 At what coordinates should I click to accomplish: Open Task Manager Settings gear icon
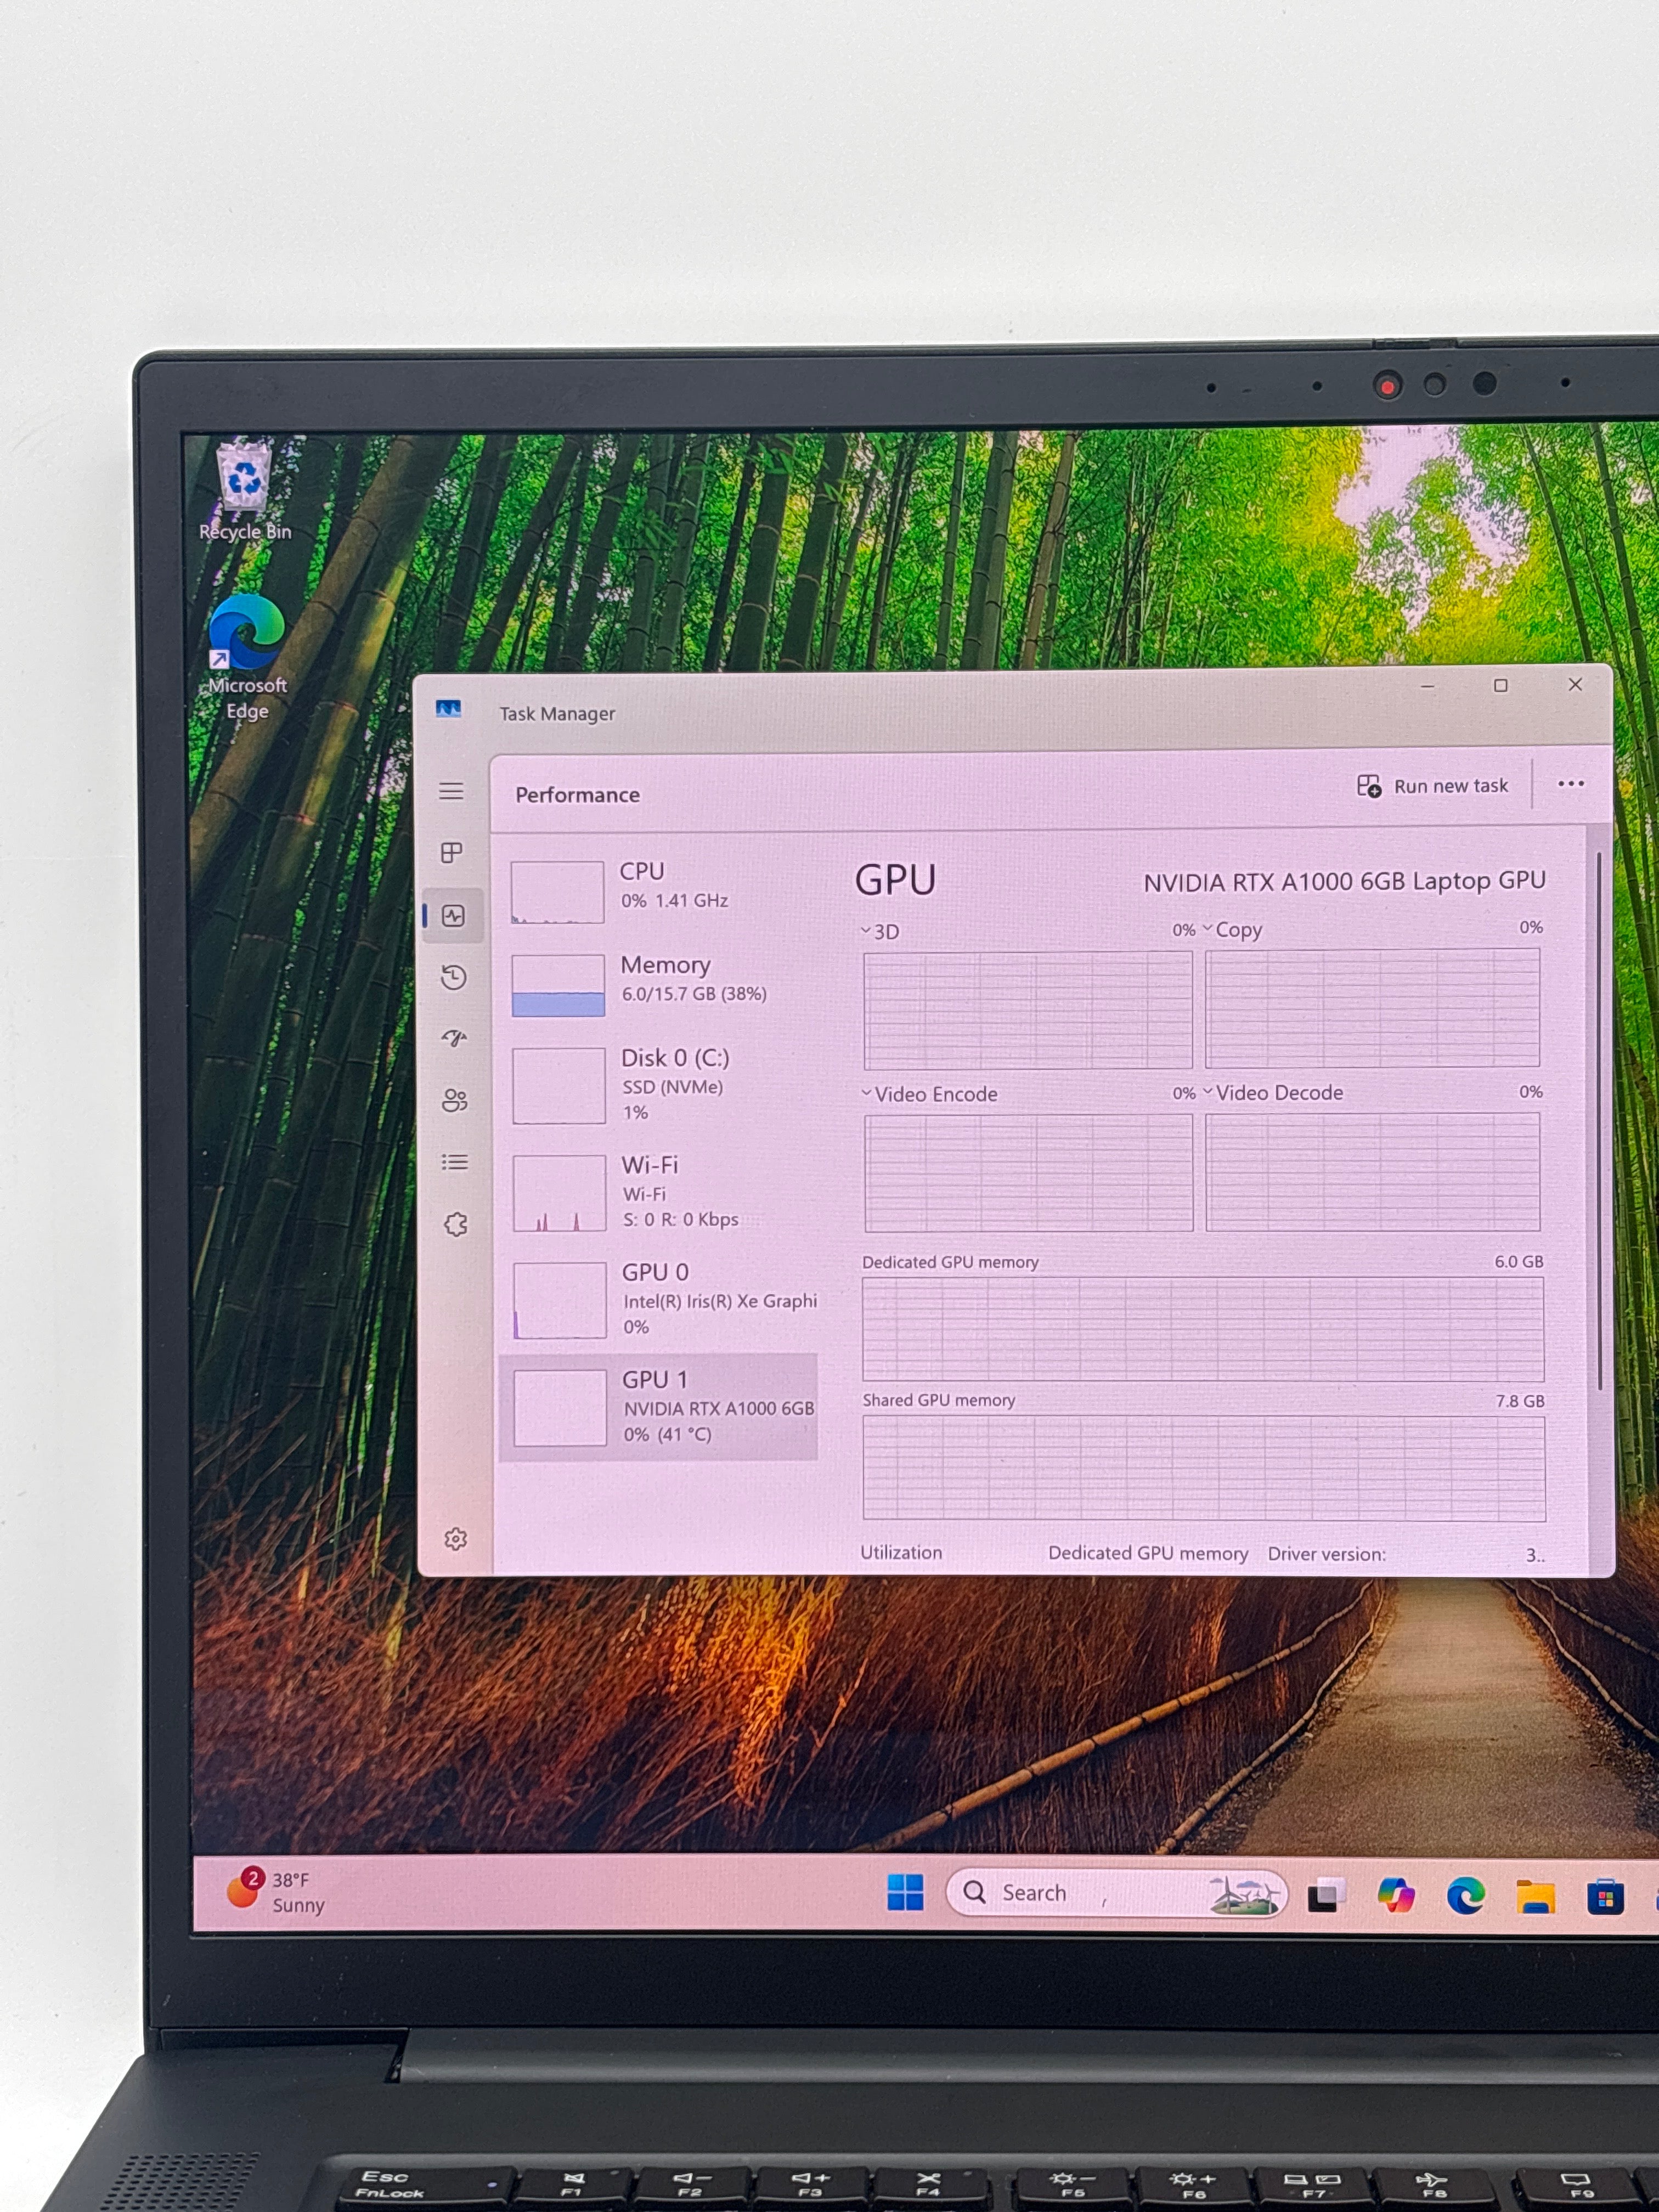(456, 1538)
